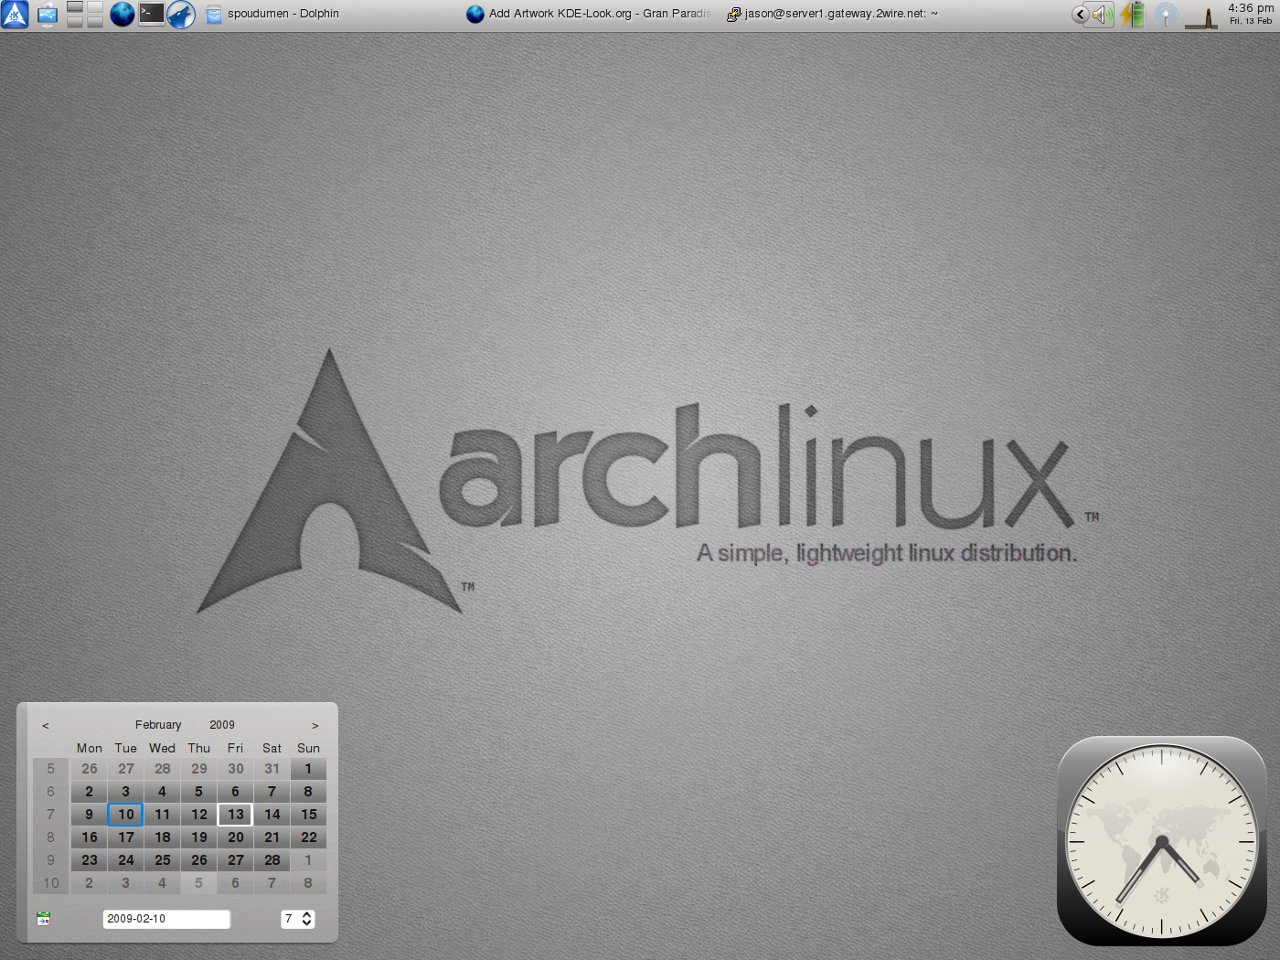Select February 24 in the calendar

point(125,860)
